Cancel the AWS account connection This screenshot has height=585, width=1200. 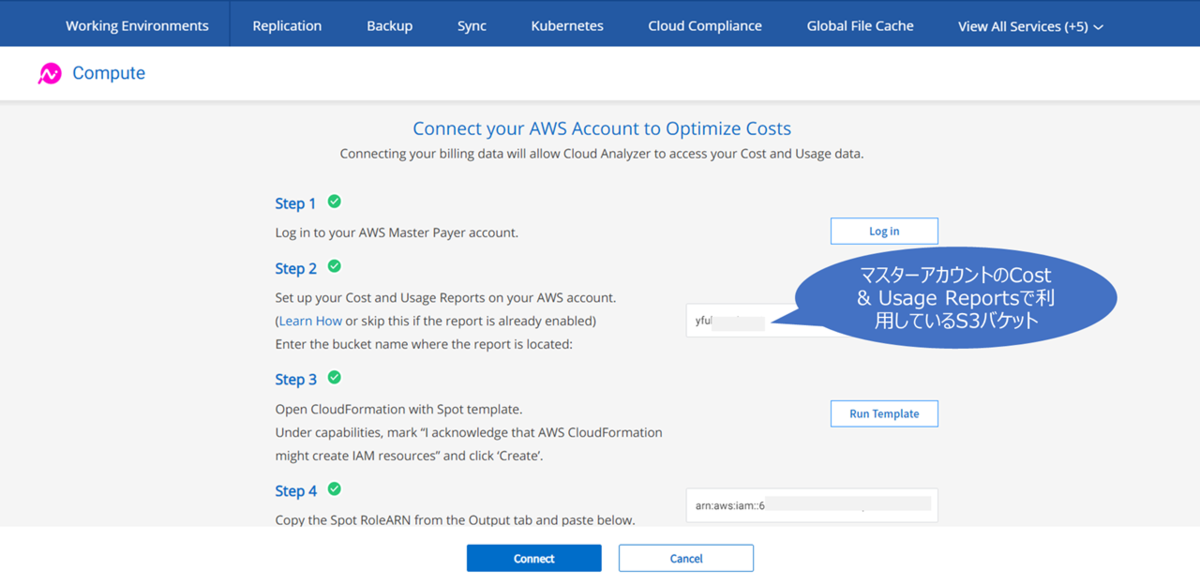tap(686, 558)
